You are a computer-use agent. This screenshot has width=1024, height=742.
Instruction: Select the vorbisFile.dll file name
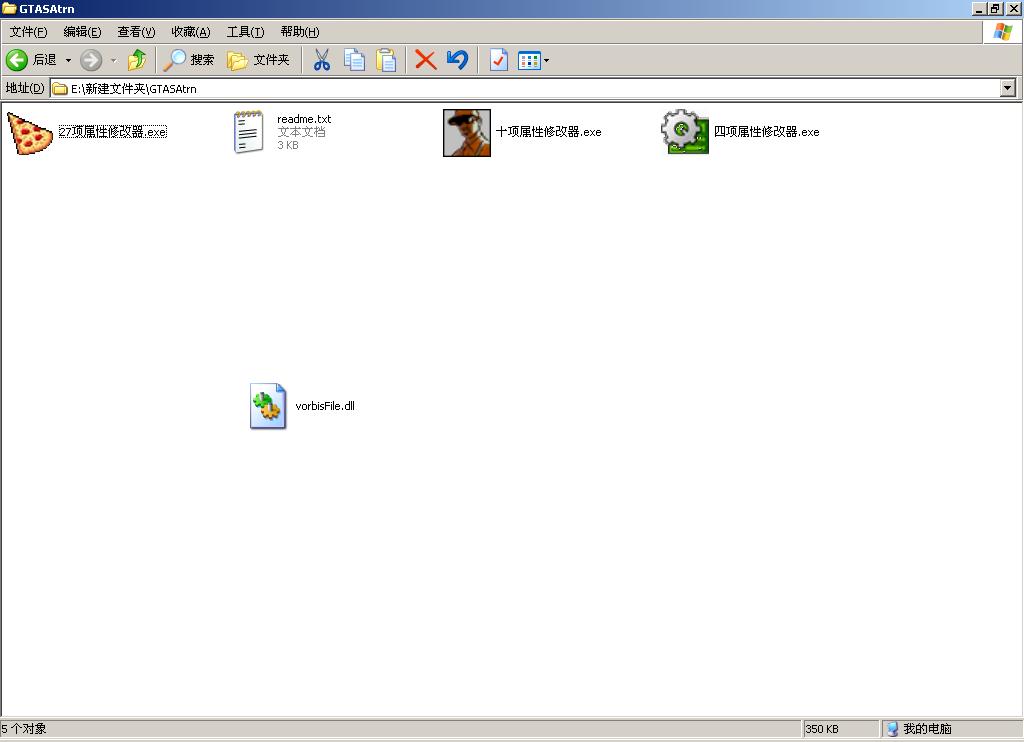(325, 406)
